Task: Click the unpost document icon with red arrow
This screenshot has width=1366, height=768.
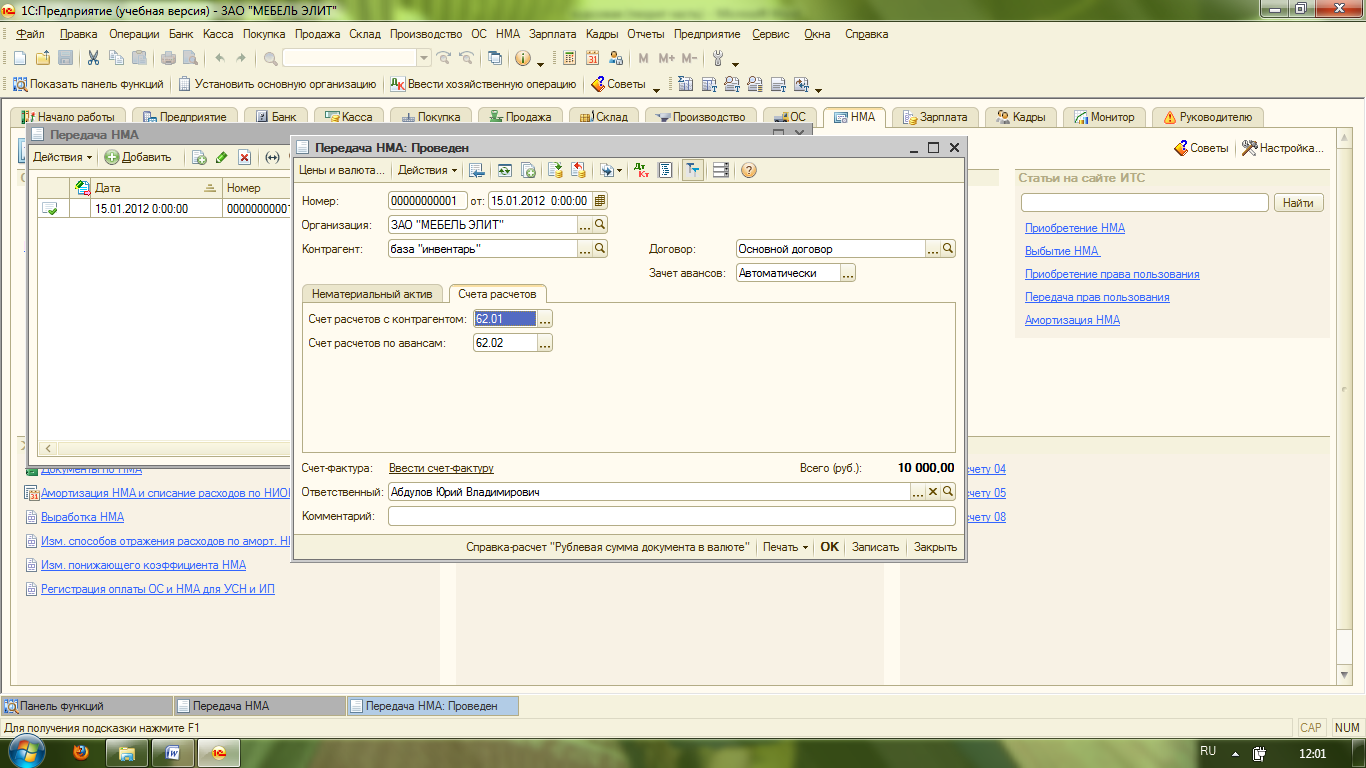Action: click(x=578, y=170)
